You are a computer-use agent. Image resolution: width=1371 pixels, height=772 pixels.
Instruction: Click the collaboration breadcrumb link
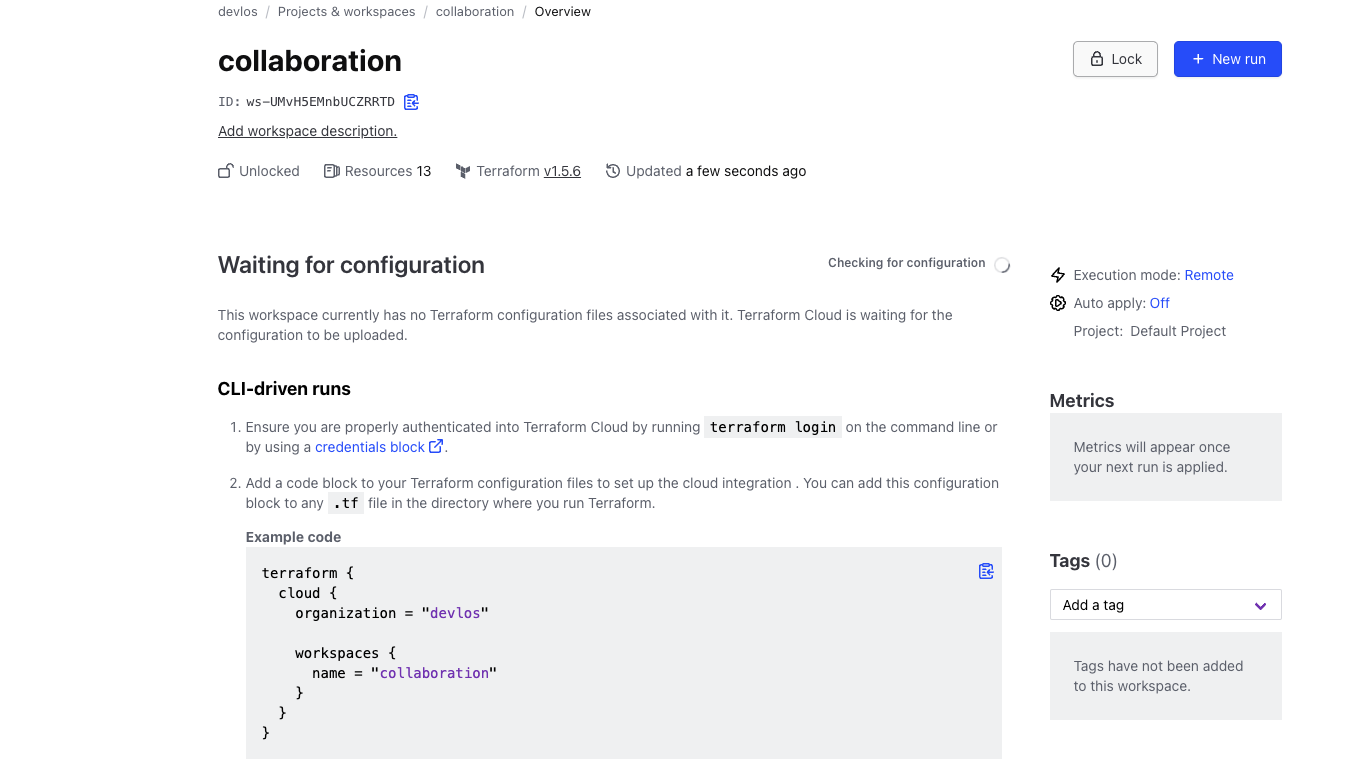point(475,12)
